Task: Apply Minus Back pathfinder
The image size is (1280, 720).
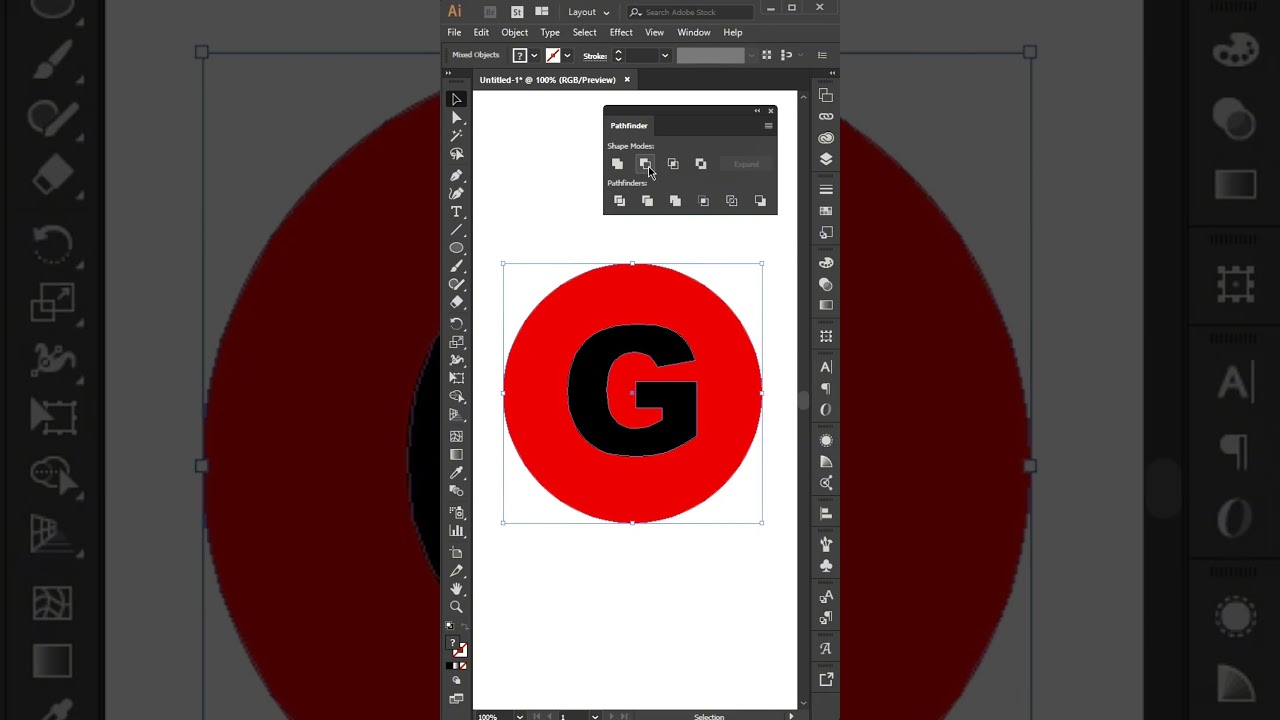Action: pos(760,201)
